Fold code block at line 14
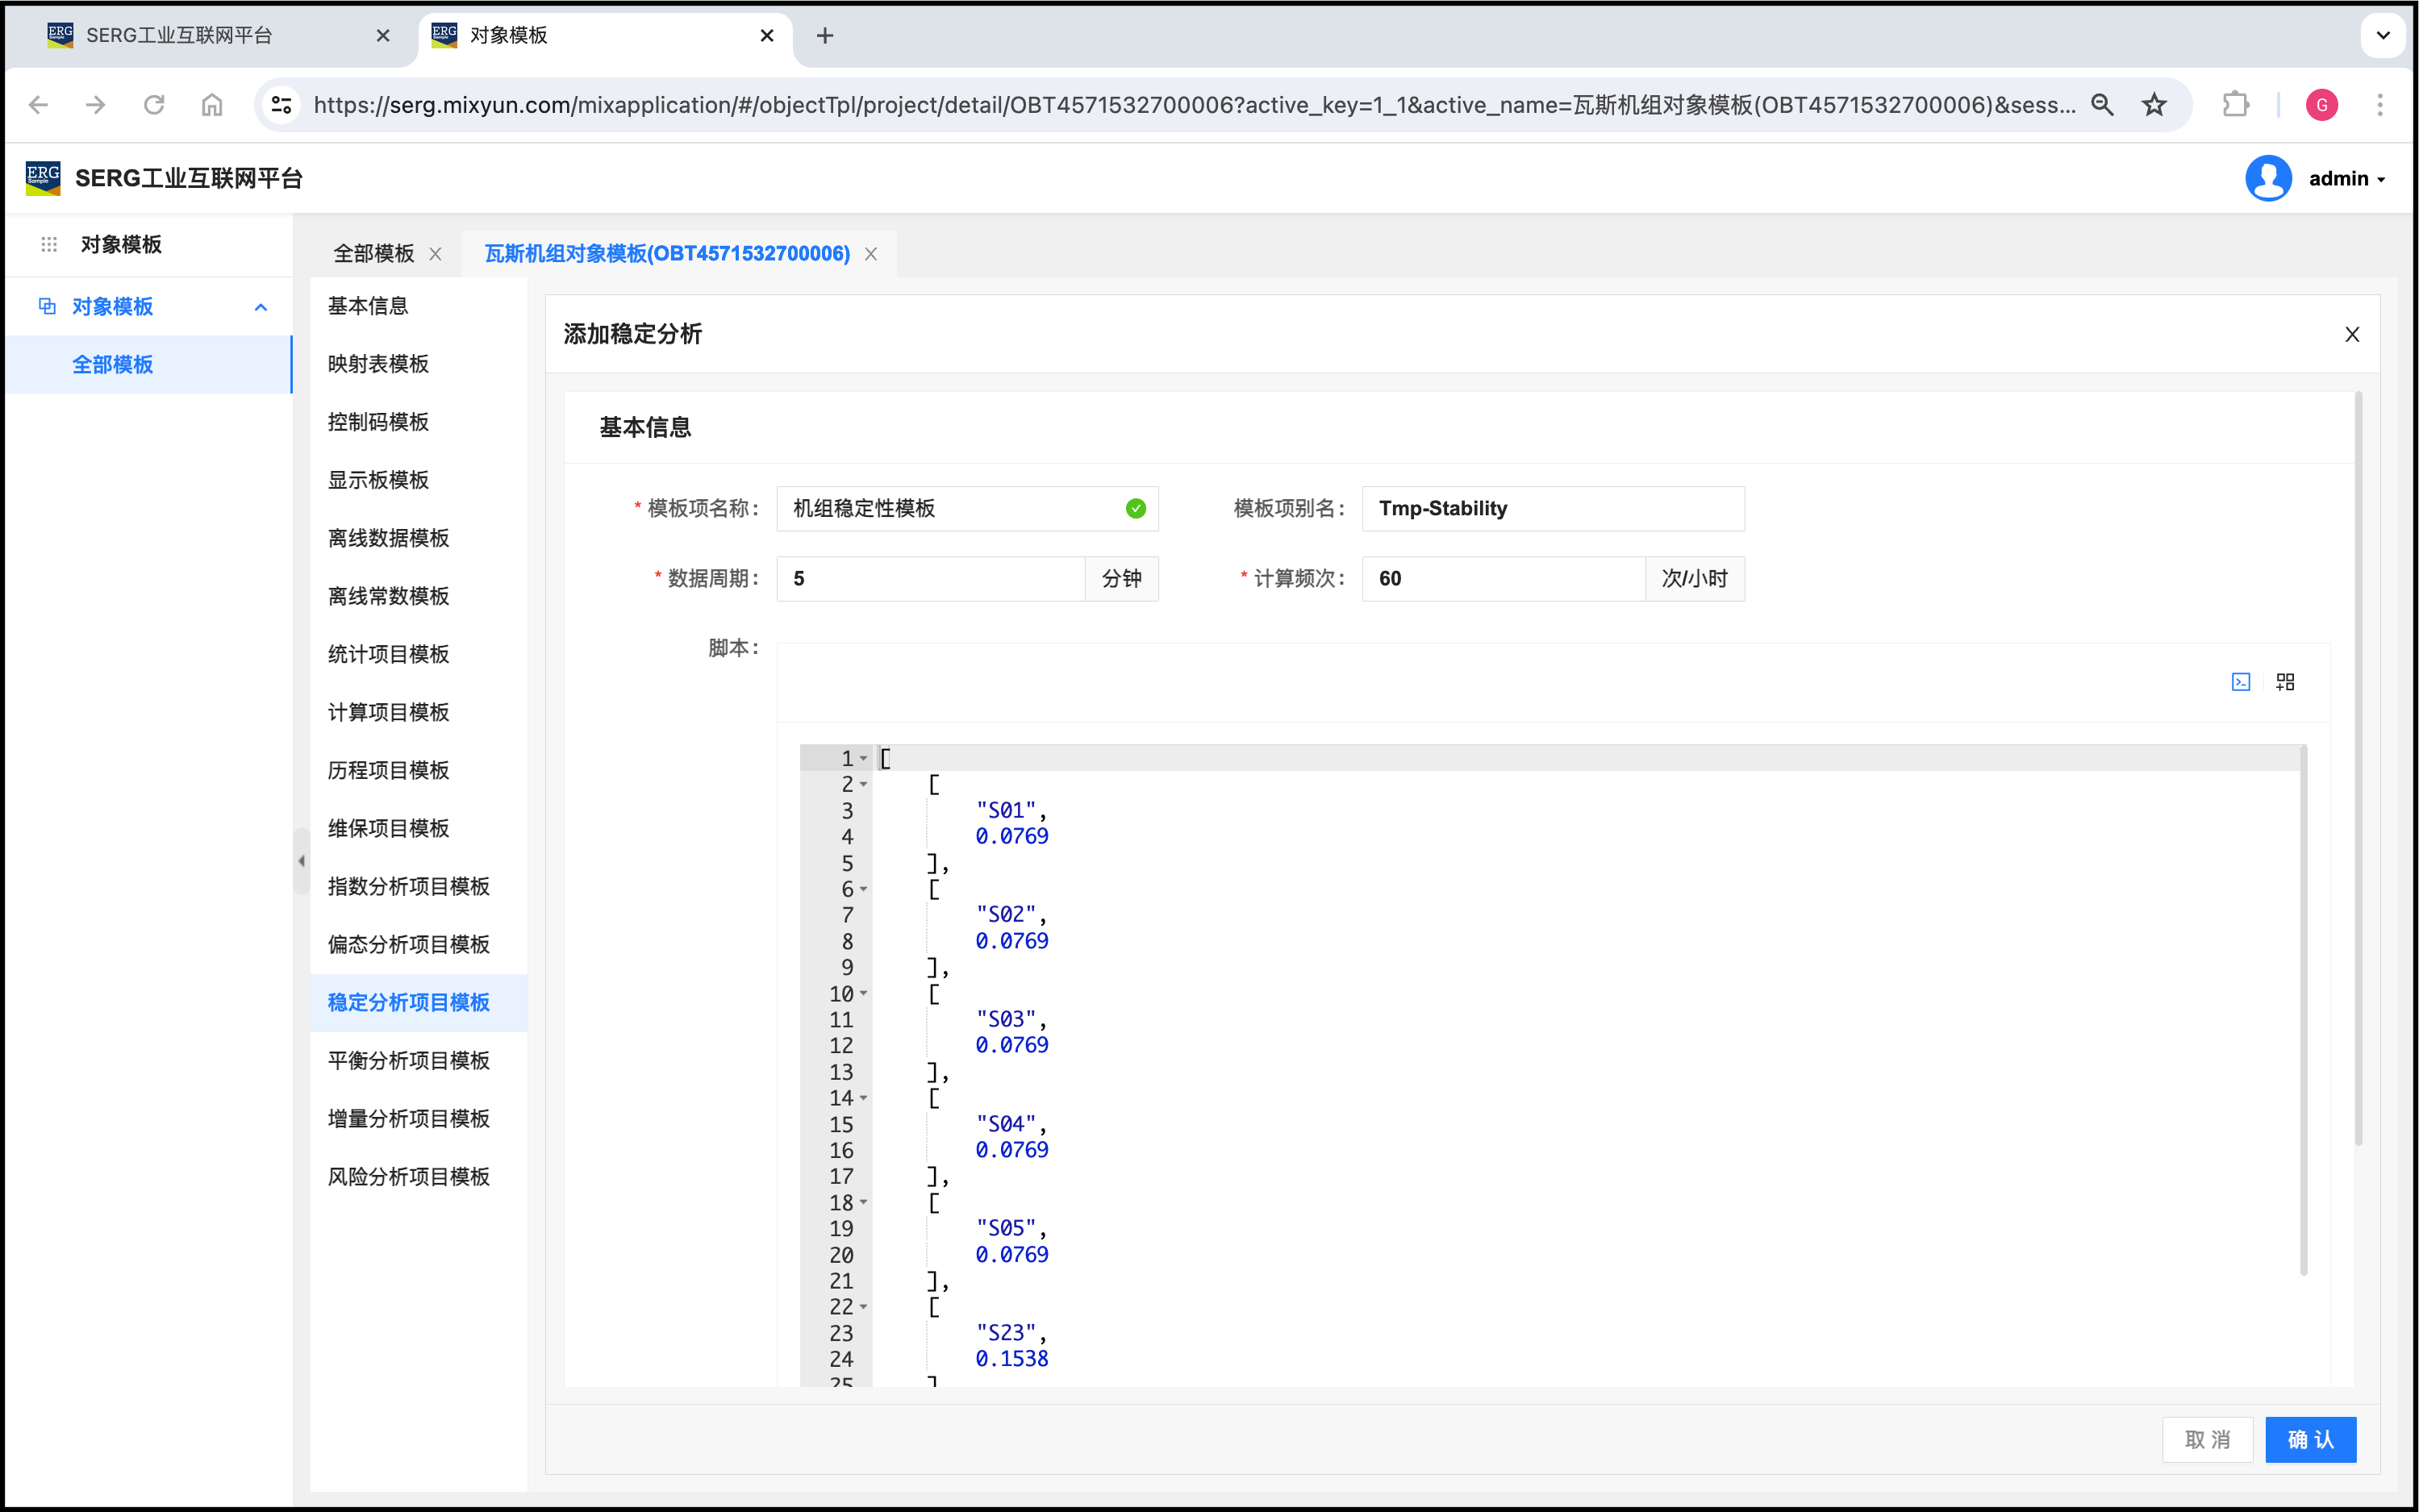The image size is (2419, 1512). [x=864, y=1098]
